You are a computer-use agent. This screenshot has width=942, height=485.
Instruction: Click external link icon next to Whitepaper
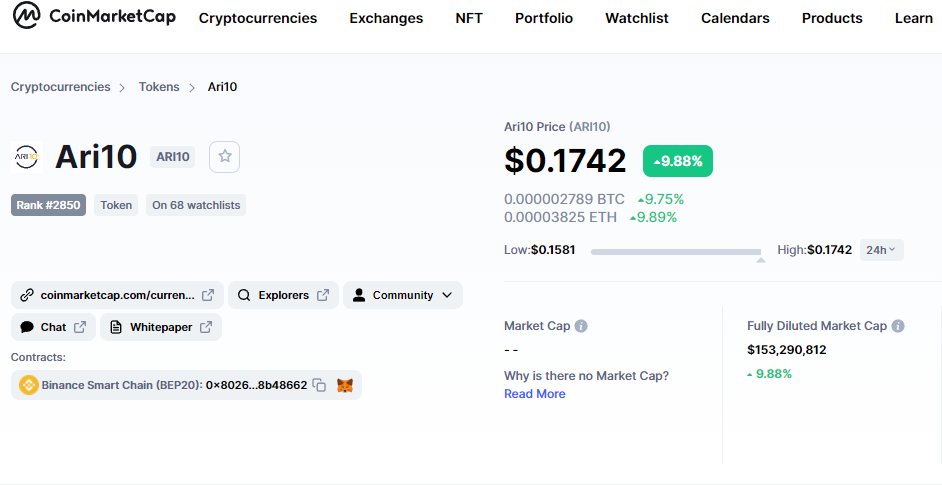click(x=206, y=327)
